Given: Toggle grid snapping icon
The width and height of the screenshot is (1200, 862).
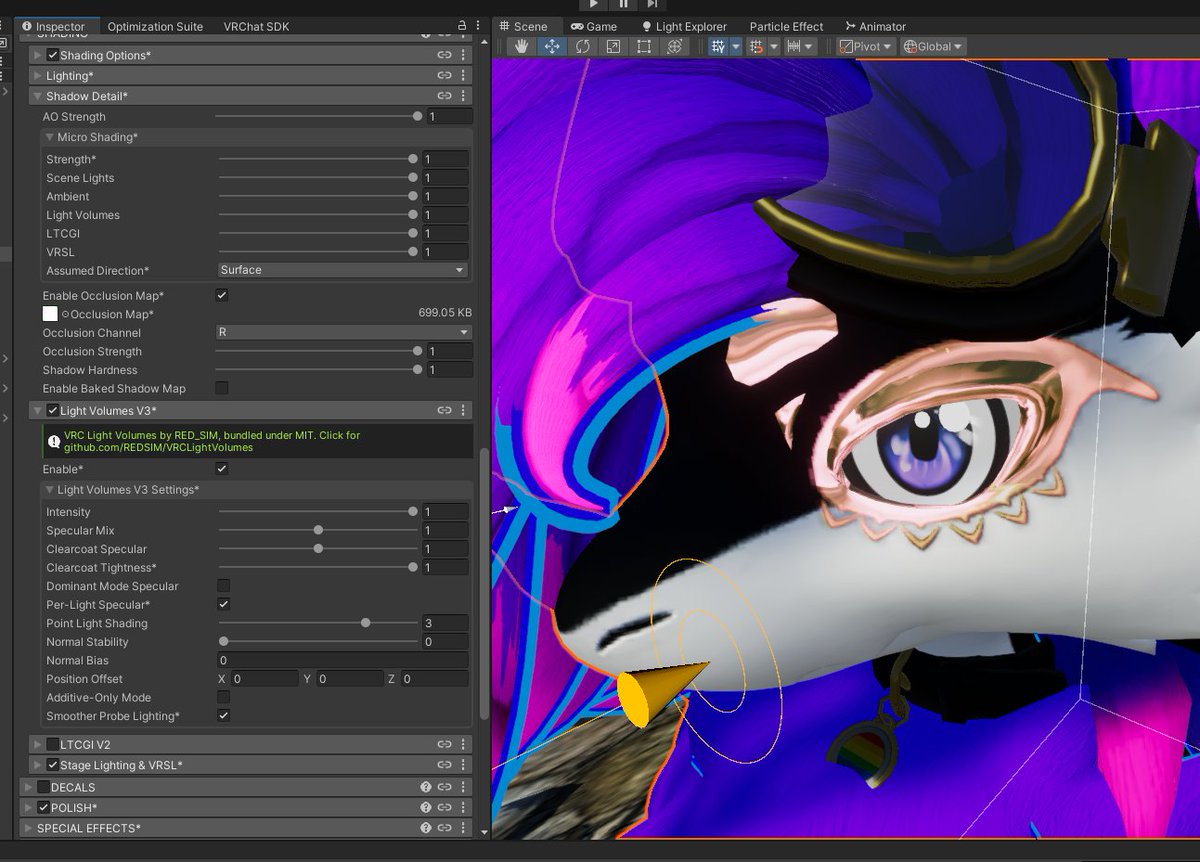Looking at the screenshot, I should pos(718,46).
